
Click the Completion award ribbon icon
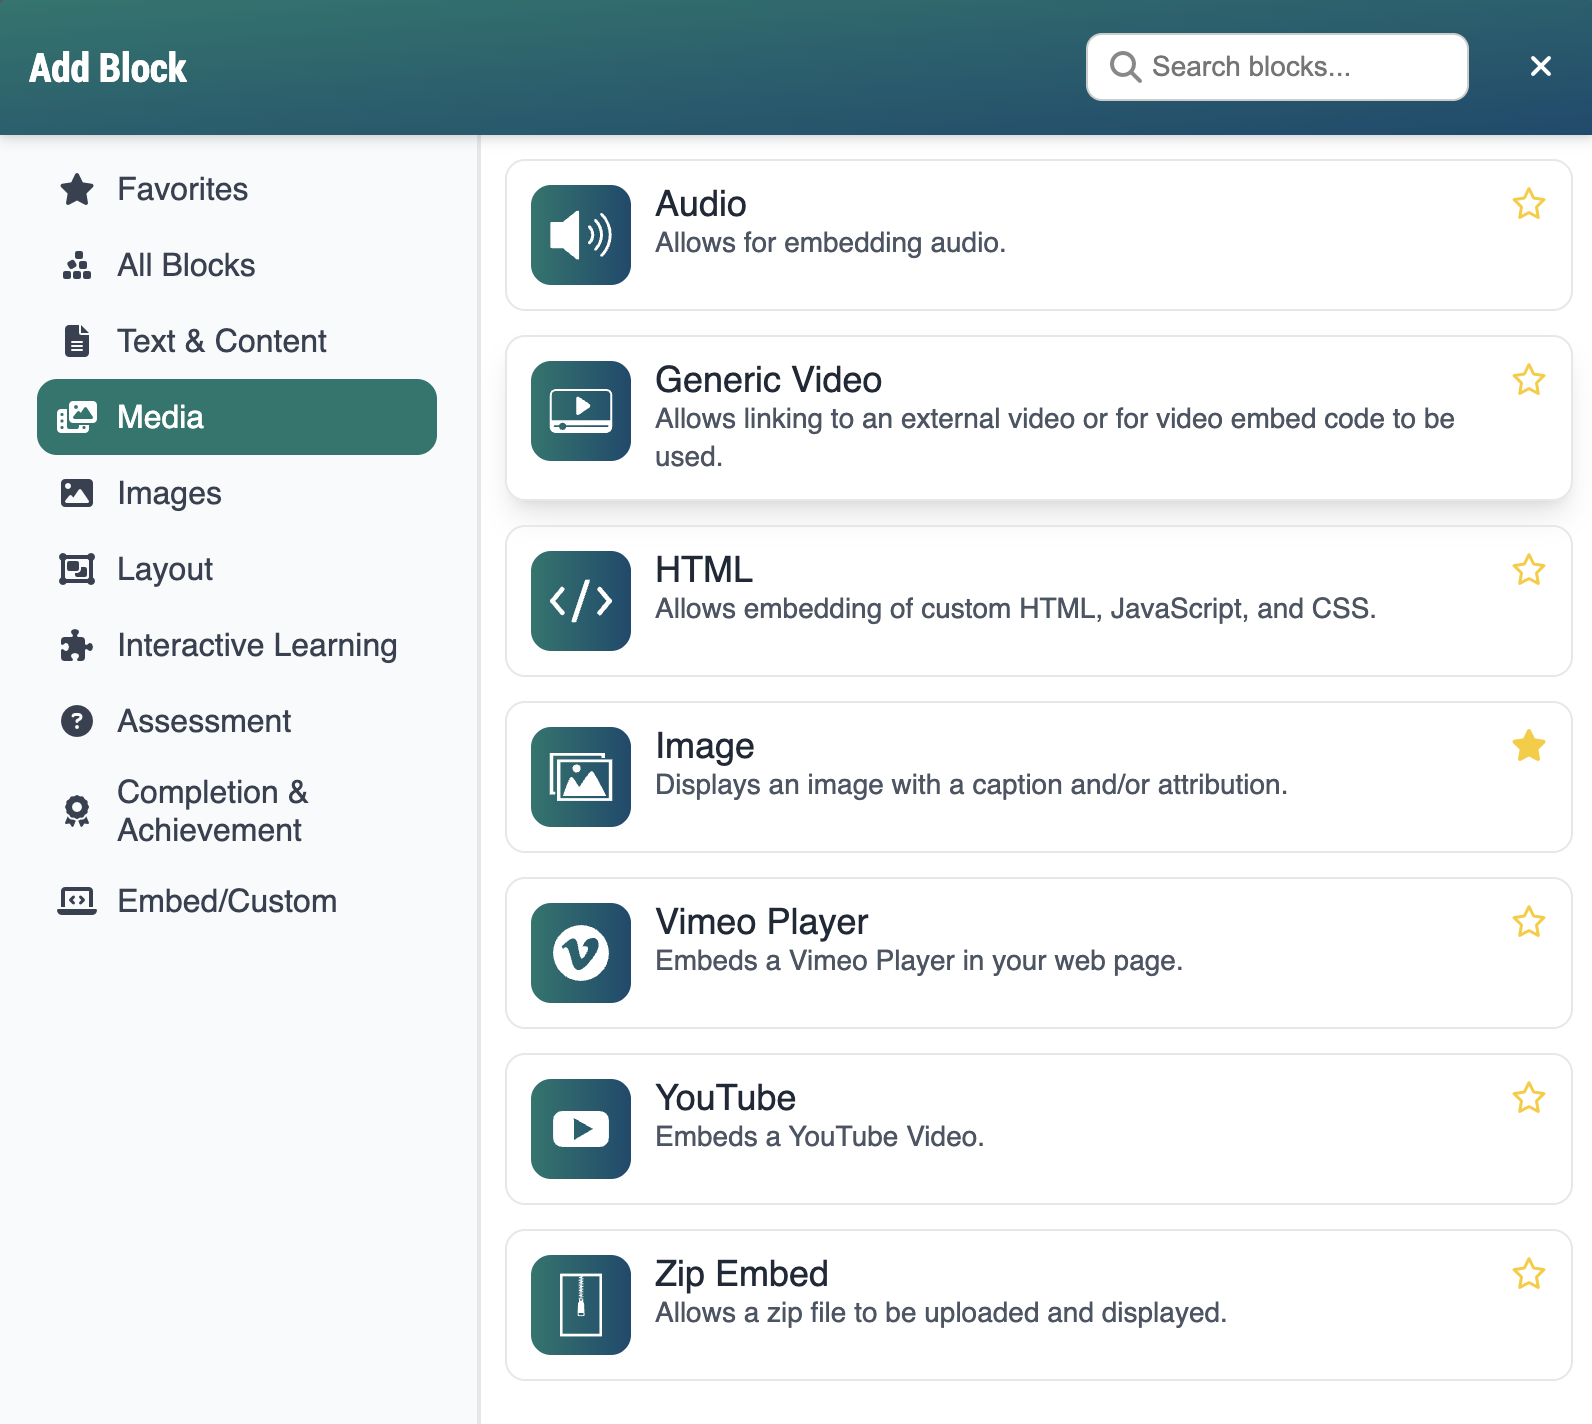[77, 810]
